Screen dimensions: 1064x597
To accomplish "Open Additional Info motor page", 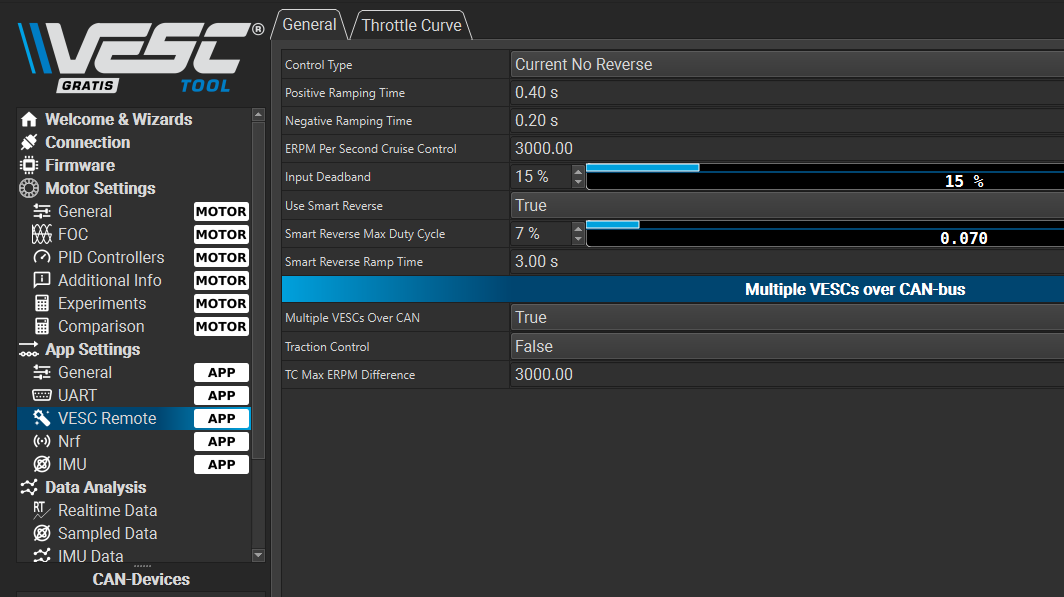I will (x=109, y=280).
